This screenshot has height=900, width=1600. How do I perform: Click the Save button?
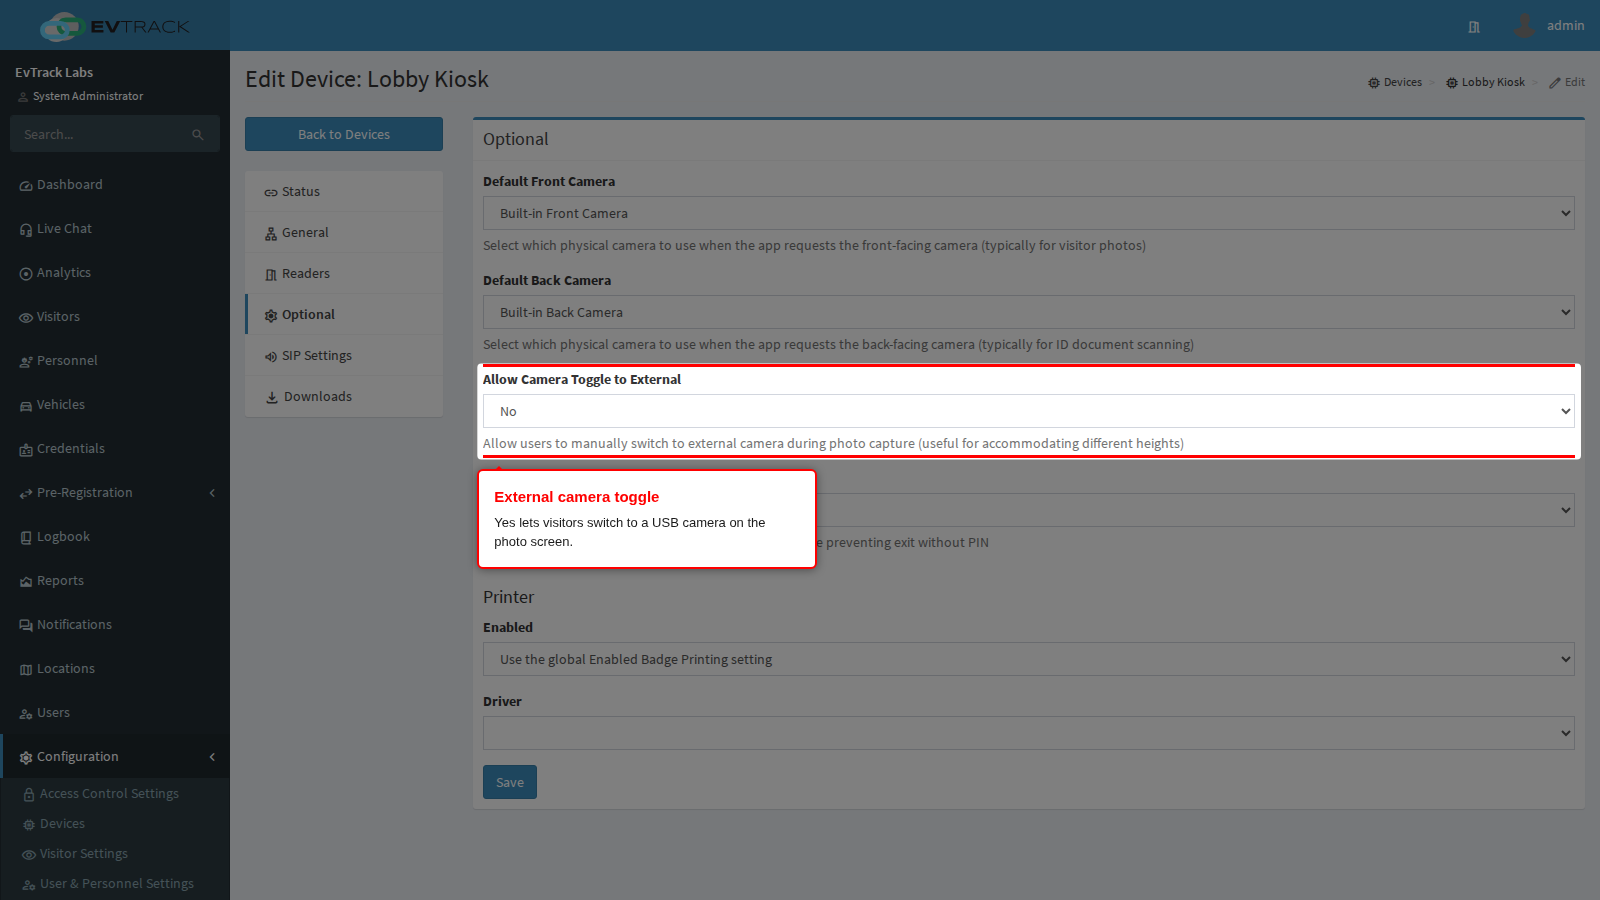pyautogui.click(x=510, y=782)
